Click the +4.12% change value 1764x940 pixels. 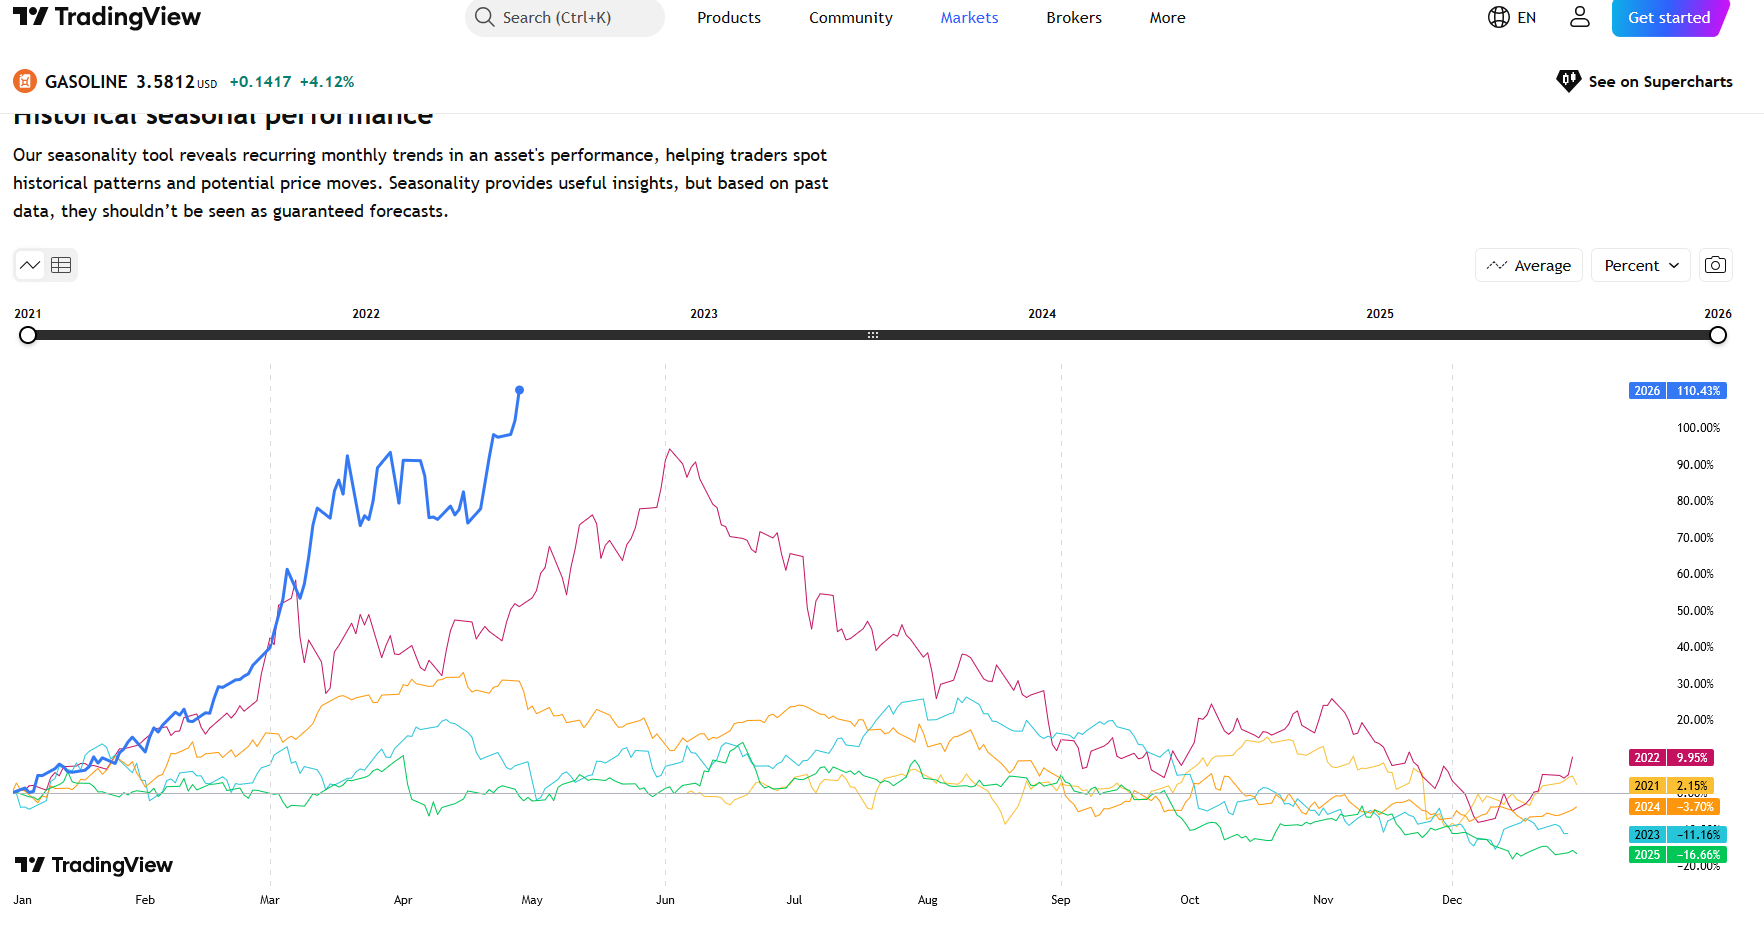tap(327, 82)
